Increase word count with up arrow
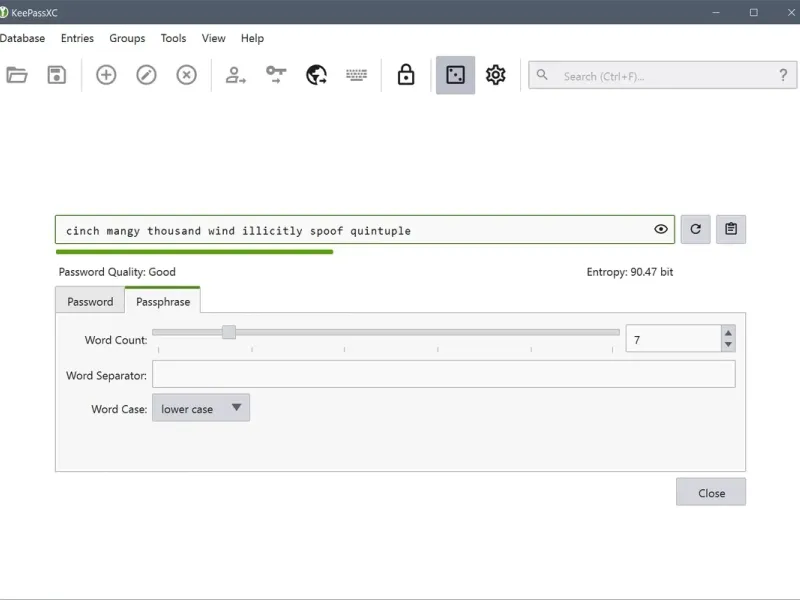Image resolution: width=800 pixels, height=600 pixels. 728,333
